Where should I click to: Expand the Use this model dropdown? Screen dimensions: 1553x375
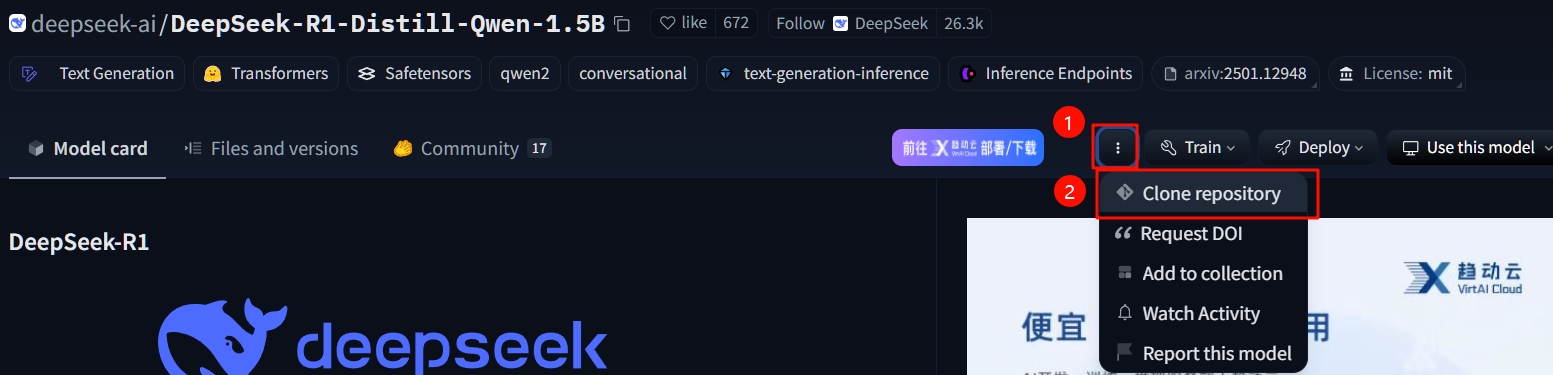click(1470, 148)
